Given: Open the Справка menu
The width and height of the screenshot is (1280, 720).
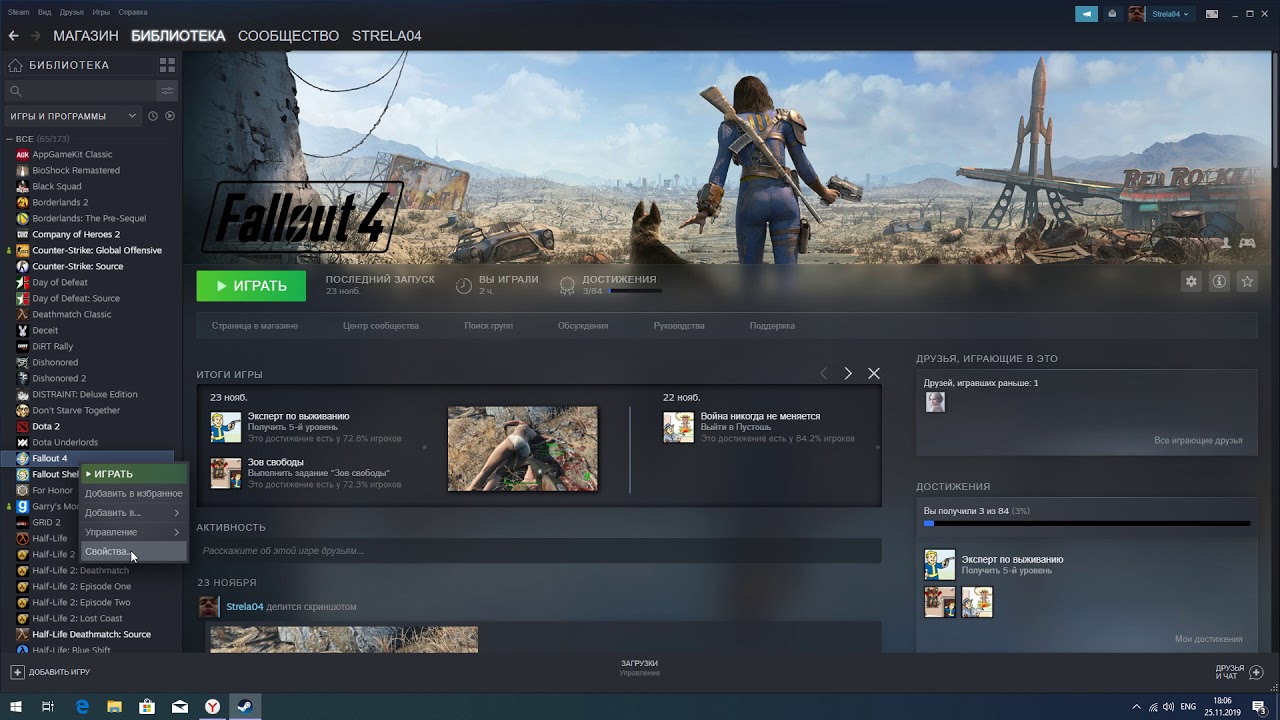Looking at the screenshot, I should (x=133, y=12).
